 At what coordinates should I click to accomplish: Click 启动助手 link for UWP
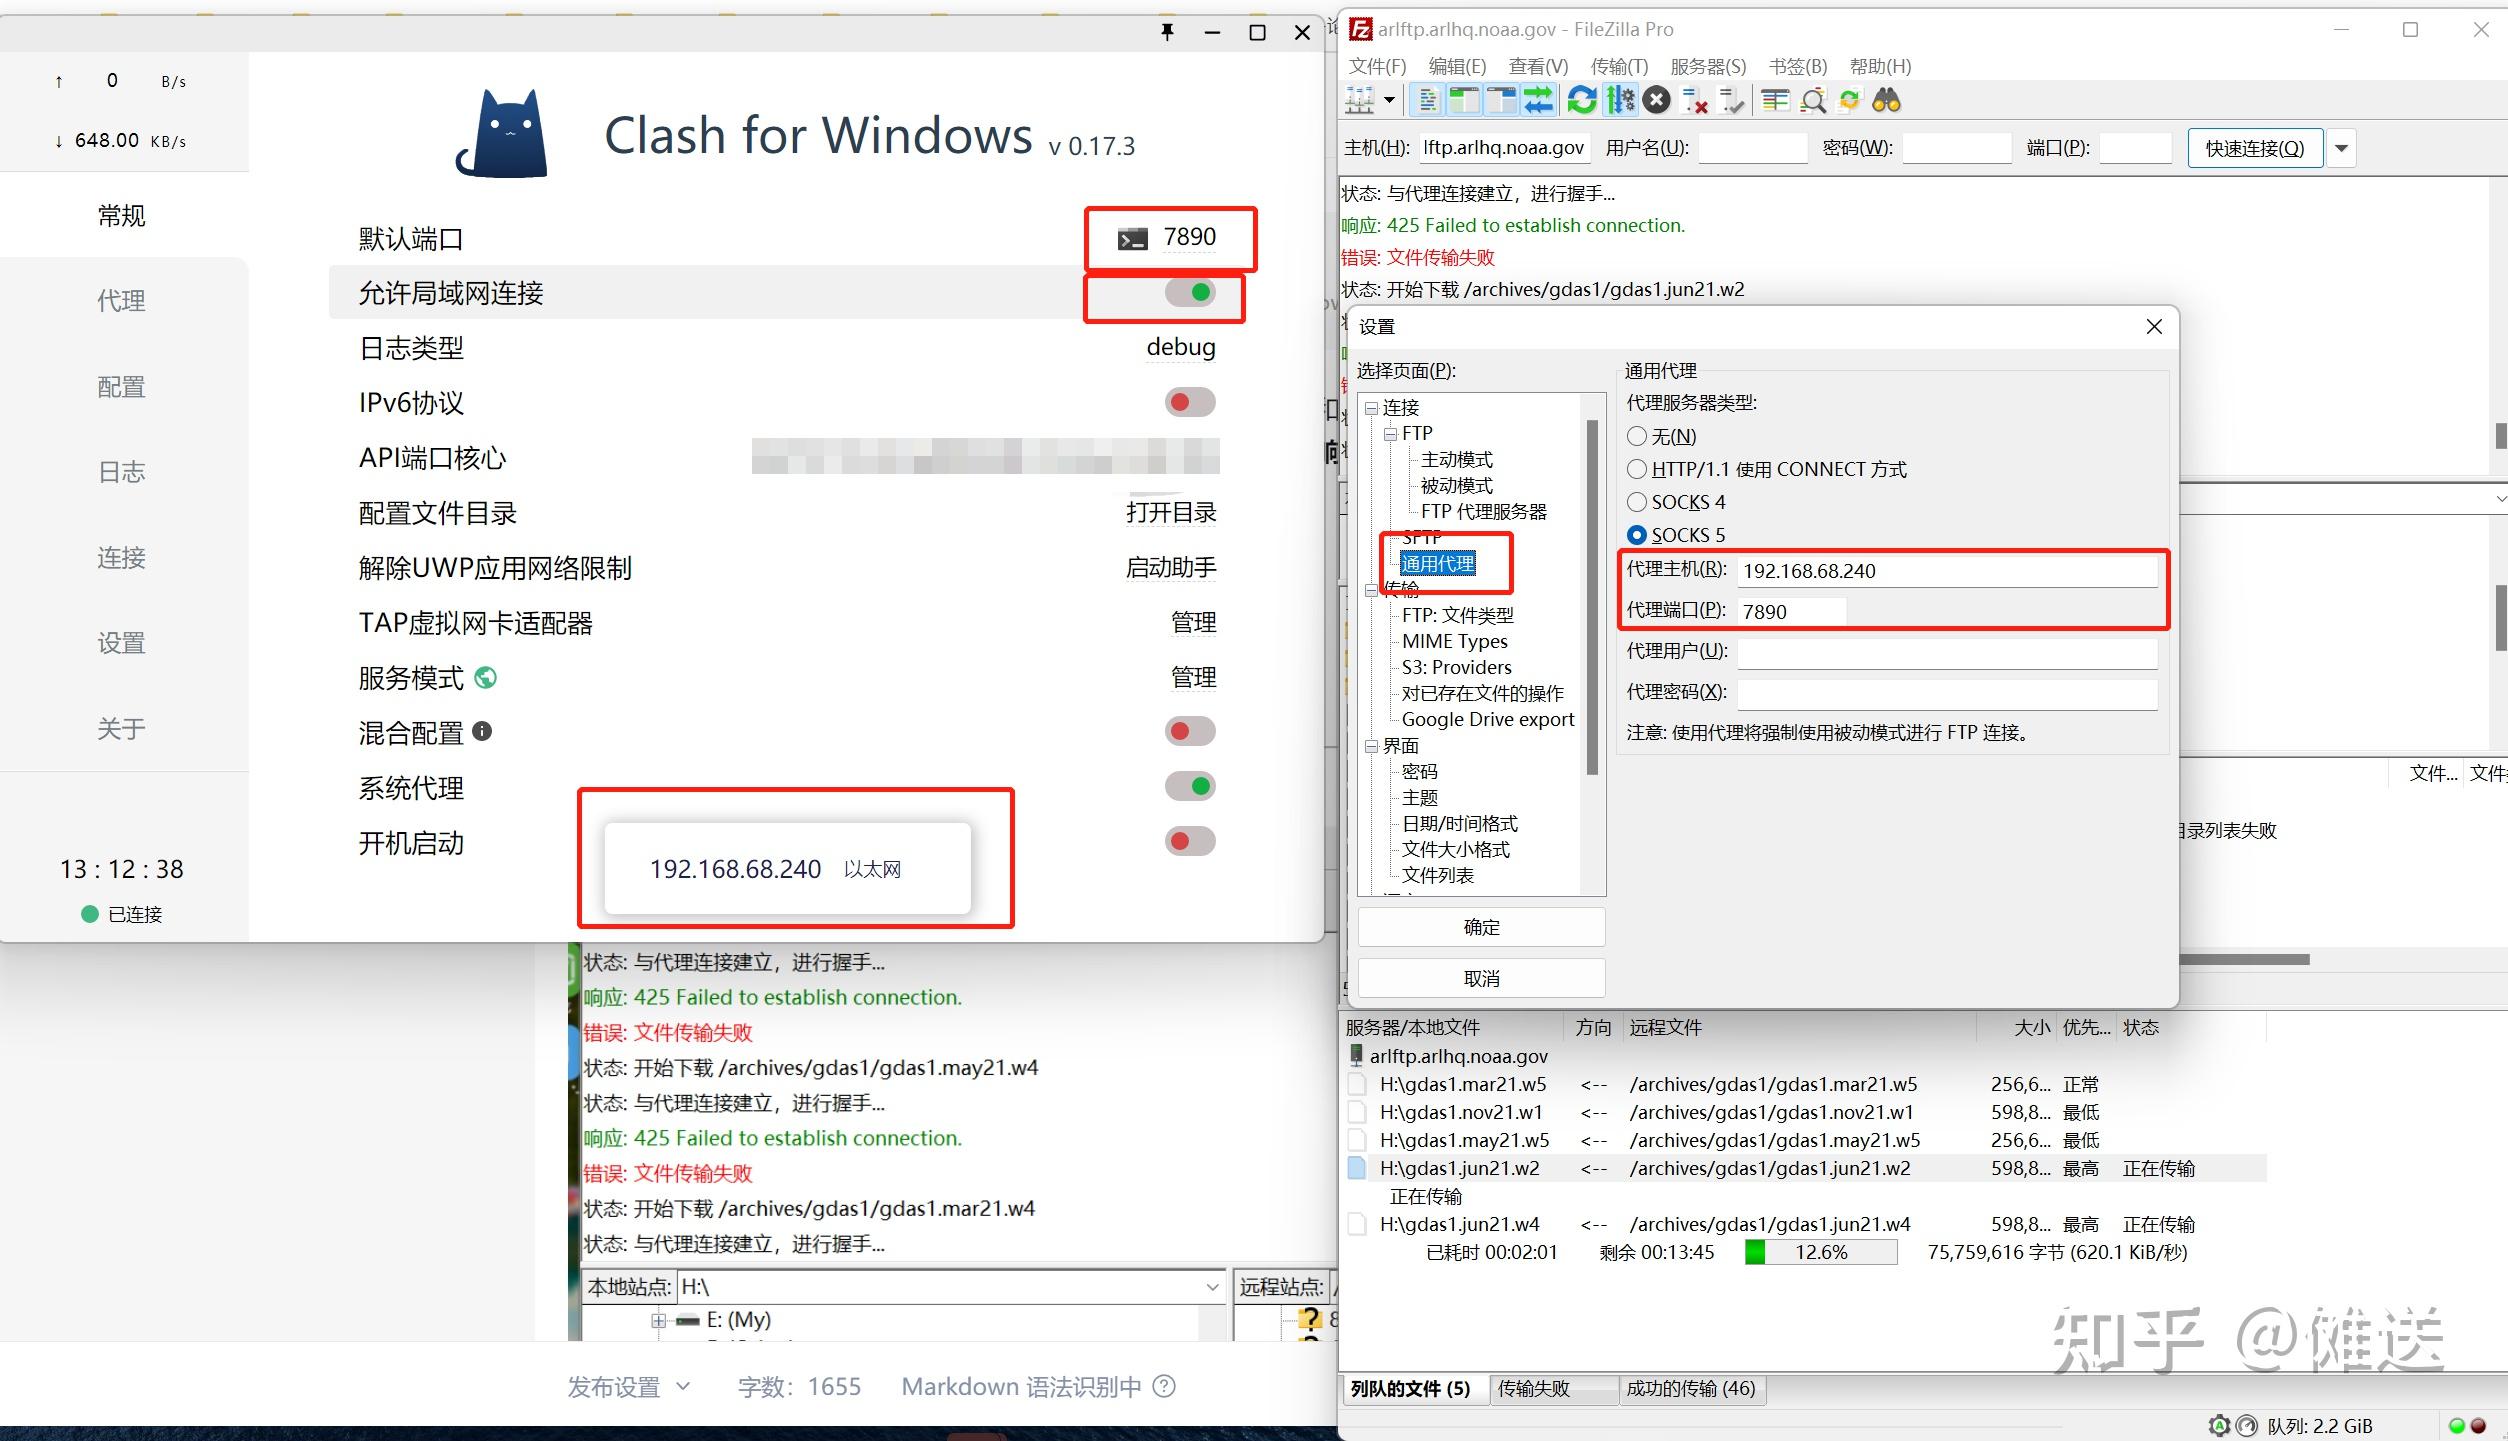[x=1171, y=568]
